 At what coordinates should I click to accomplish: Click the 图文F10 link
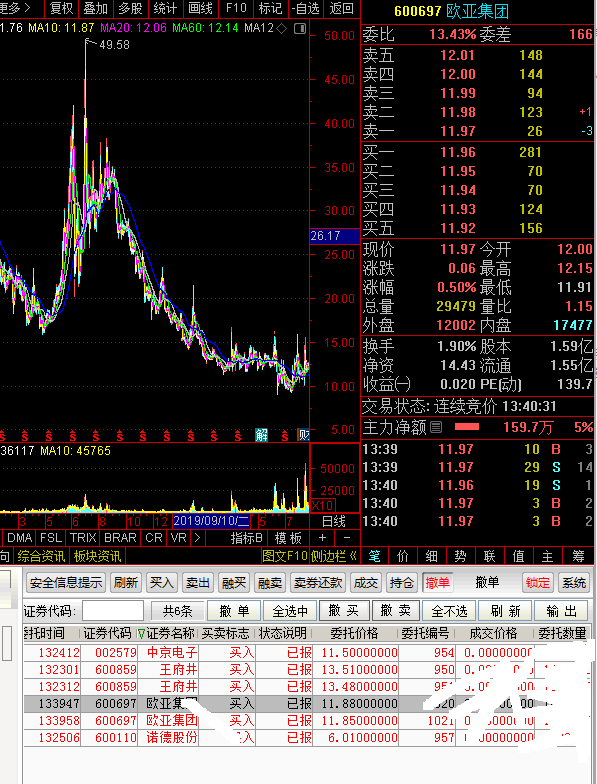pos(285,556)
